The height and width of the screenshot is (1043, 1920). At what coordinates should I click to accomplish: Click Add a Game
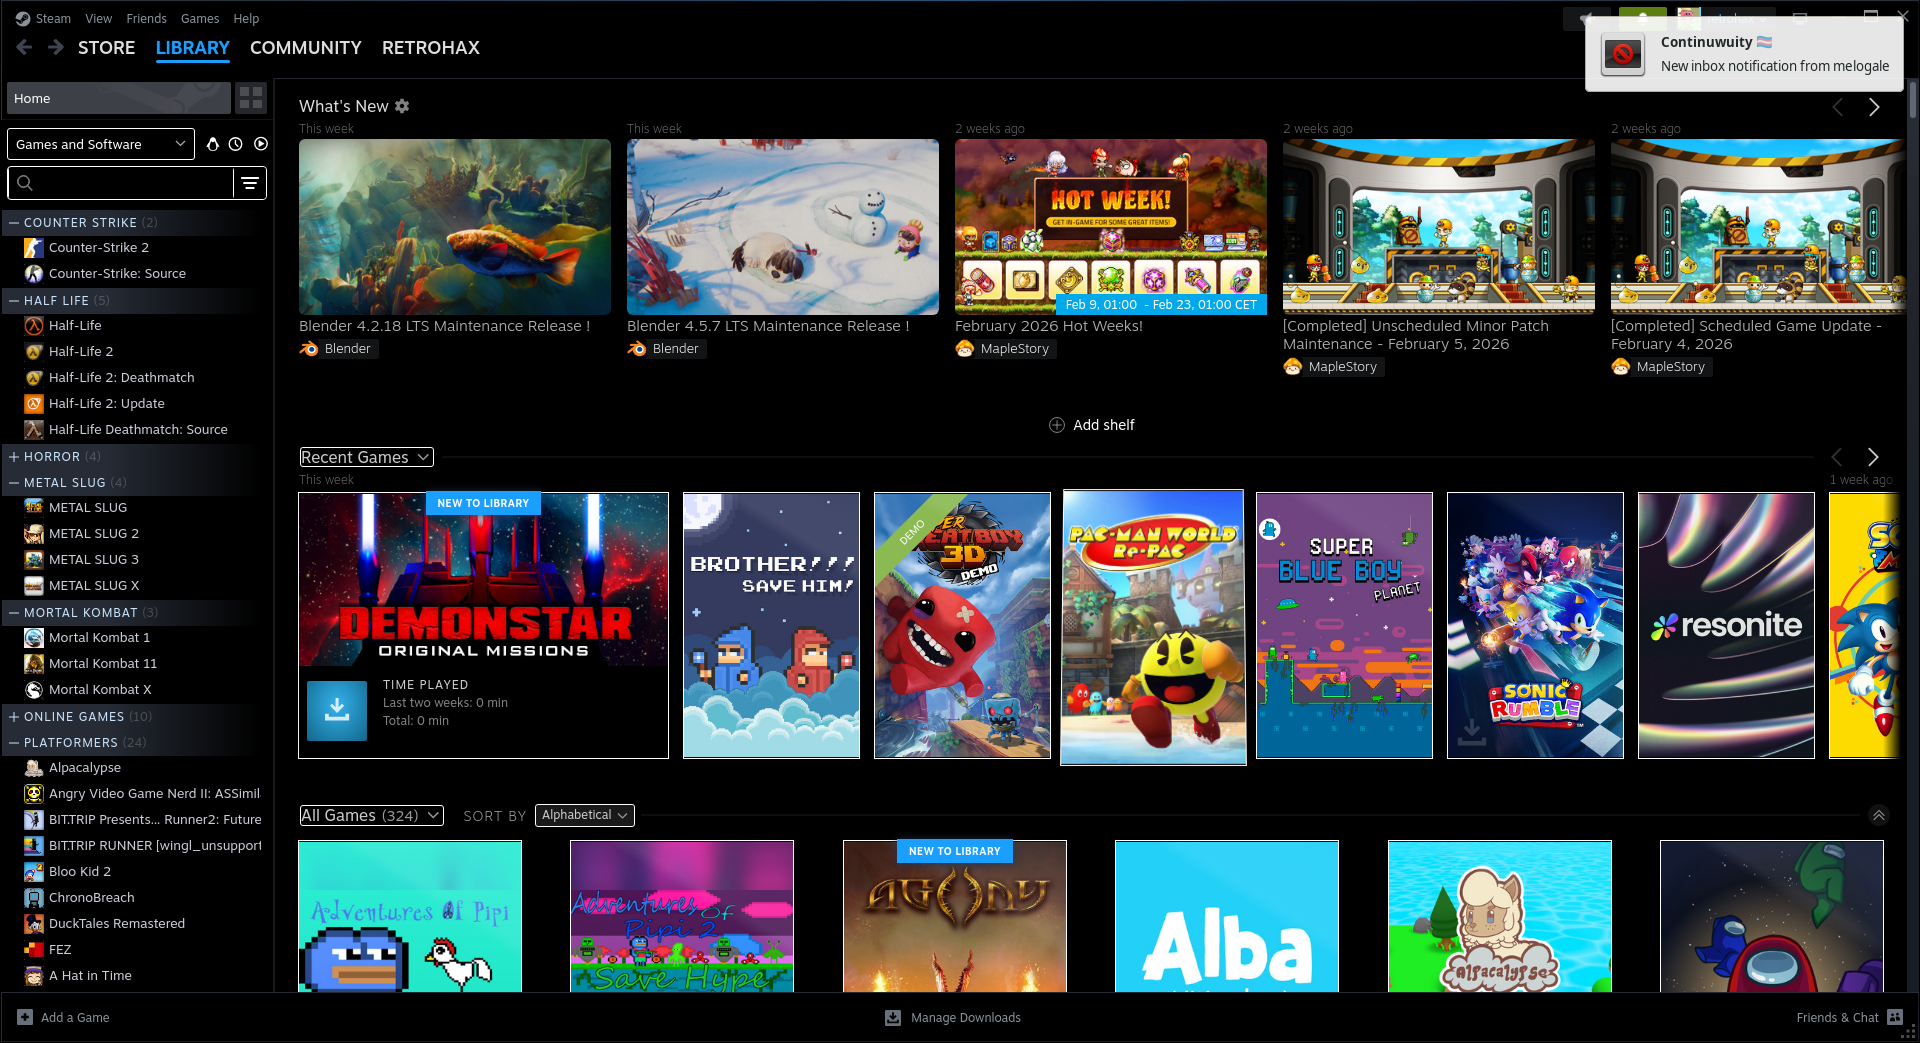[x=64, y=1017]
